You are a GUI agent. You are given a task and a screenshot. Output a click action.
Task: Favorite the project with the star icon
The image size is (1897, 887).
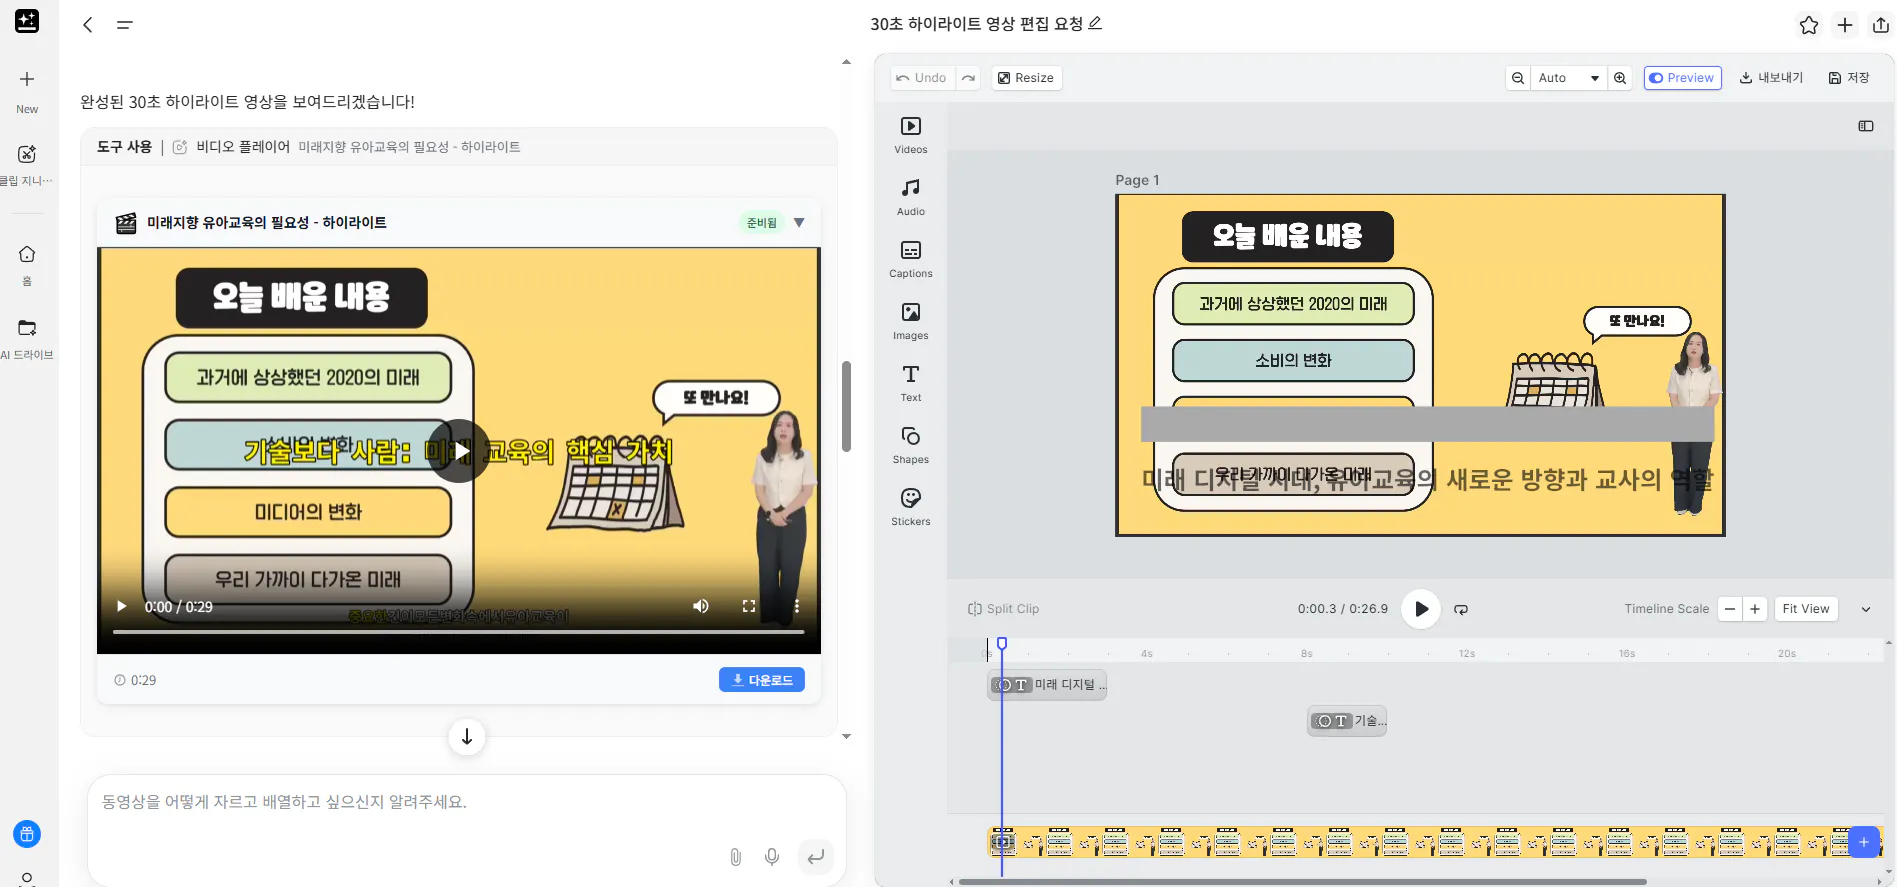(1808, 25)
